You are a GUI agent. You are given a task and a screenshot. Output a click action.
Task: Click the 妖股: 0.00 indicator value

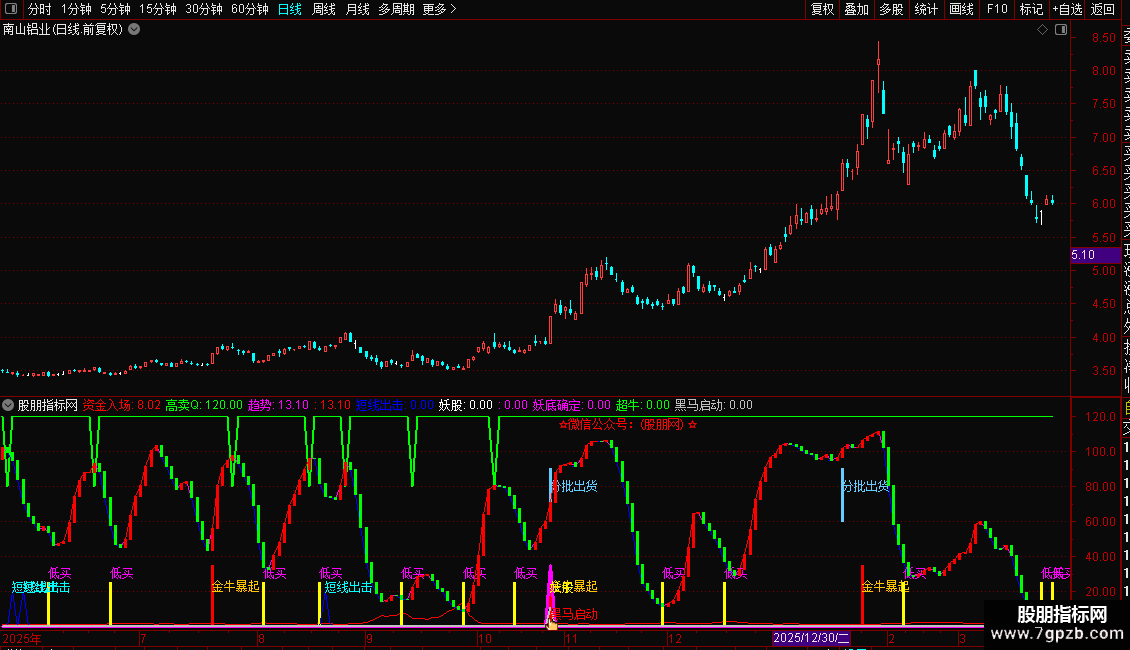[x=466, y=405]
